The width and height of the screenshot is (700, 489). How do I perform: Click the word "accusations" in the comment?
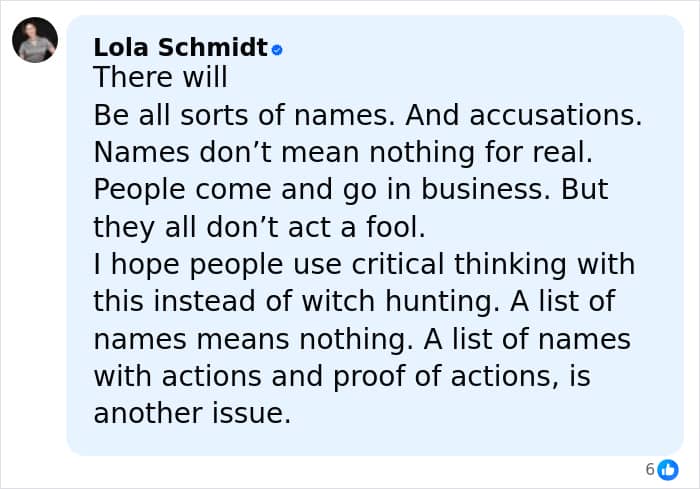point(555,115)
